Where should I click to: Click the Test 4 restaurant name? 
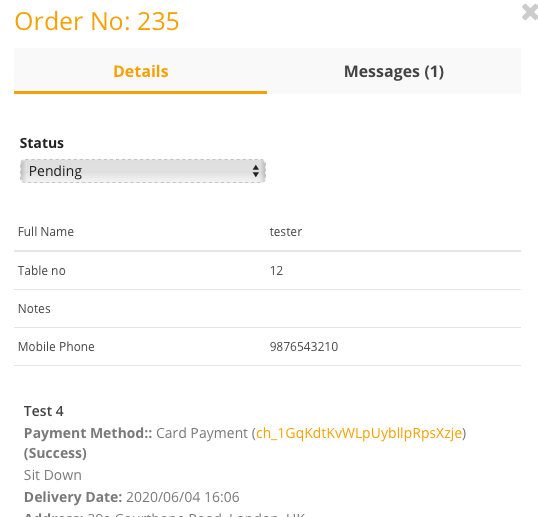click(44, 411)
